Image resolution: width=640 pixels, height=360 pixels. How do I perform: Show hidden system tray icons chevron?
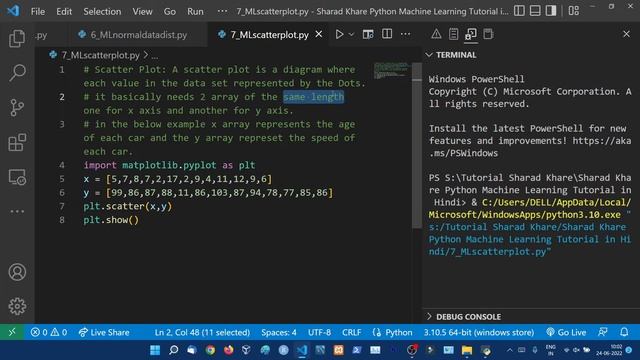tap(509, 350)
